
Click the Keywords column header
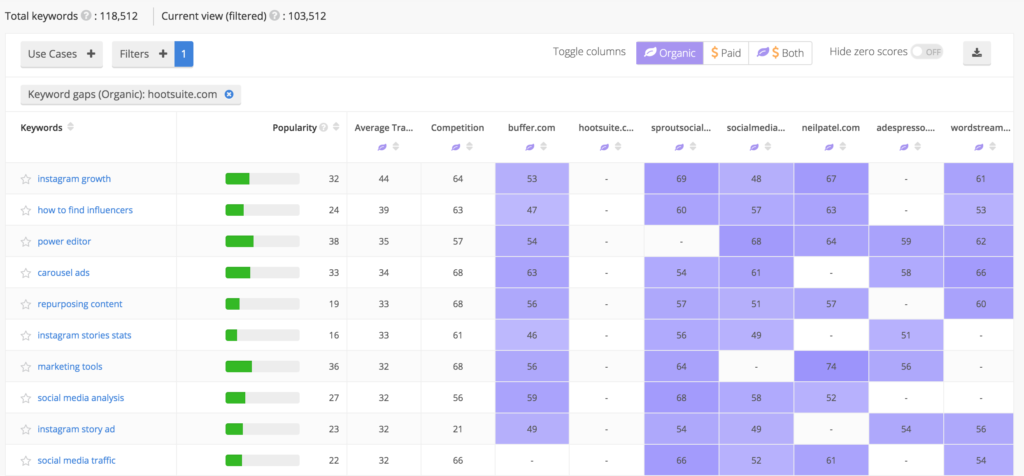pyautogui.click(x=42, y=128)
